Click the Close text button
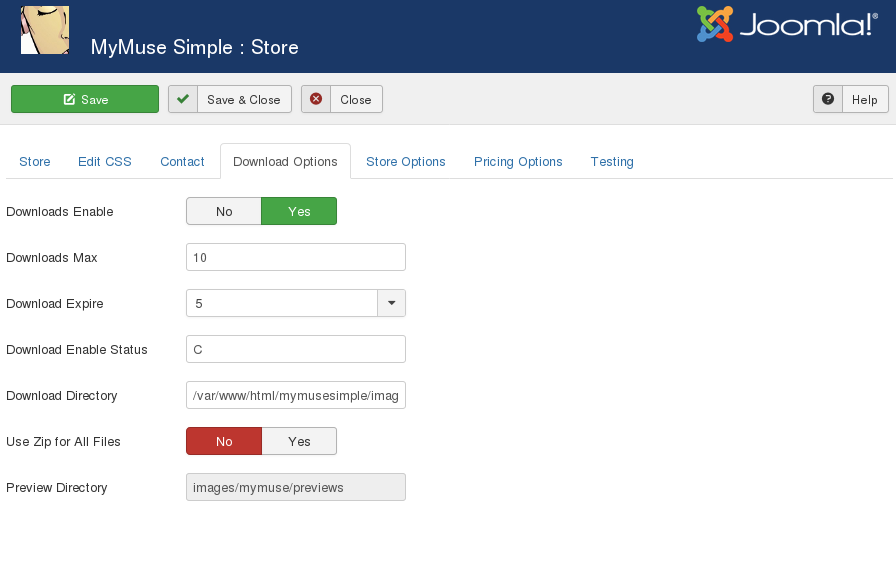The height and width of the screenshot is (571, 896). pyautogui.click(x=355, y=99)
